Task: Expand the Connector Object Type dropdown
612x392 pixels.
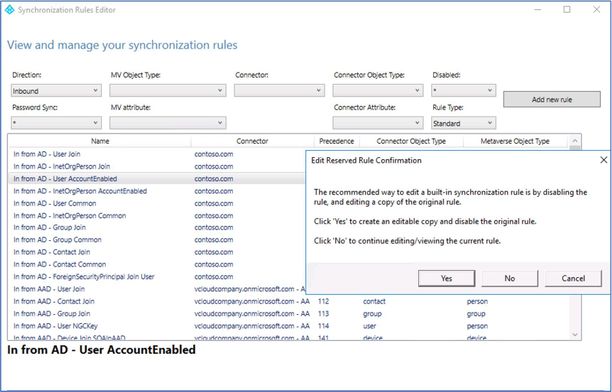Action: click(378, 91)
